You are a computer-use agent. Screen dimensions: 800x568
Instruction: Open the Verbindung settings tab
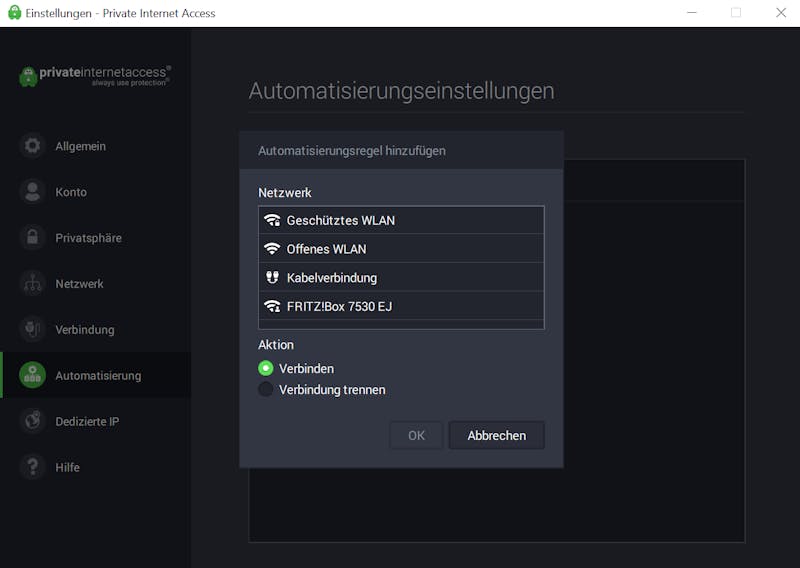pyautogui.click(x=95, y=330)
